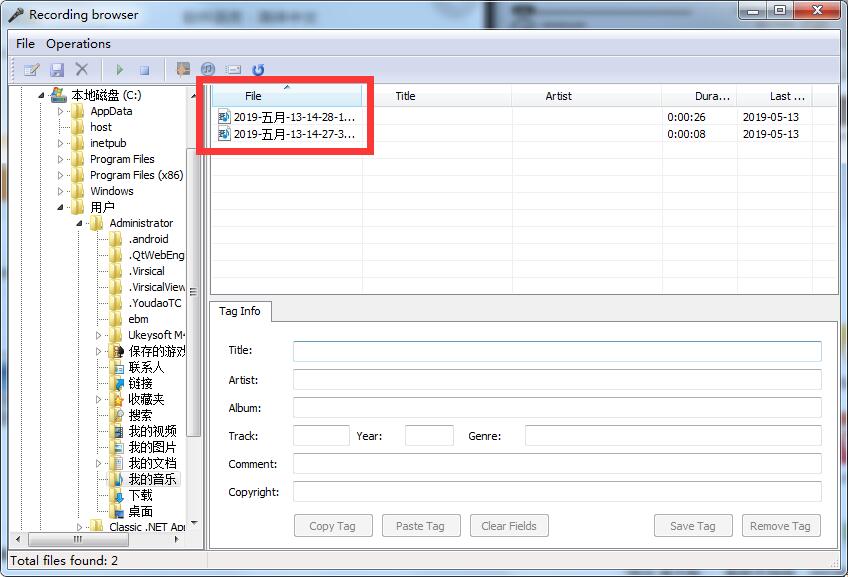Screen dimensions: 848x577
Task: Click the Artist input field
Action: coord(556,379)
